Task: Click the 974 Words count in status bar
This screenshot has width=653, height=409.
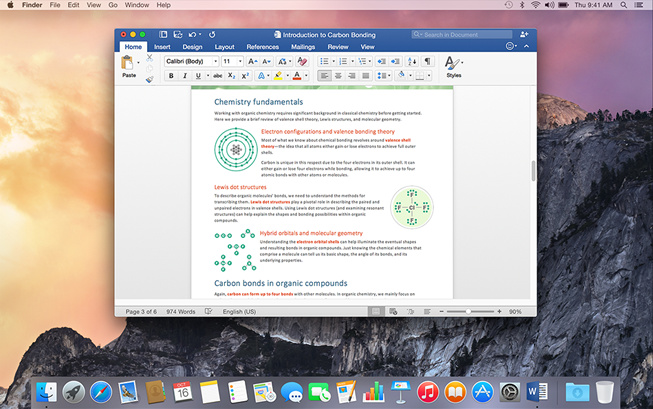Action: [180, 312]
